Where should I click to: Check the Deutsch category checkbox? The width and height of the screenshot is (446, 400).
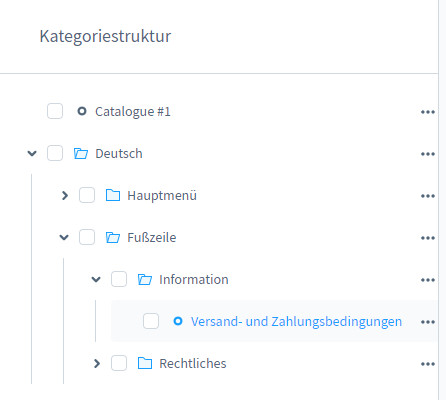pos(55,153)
